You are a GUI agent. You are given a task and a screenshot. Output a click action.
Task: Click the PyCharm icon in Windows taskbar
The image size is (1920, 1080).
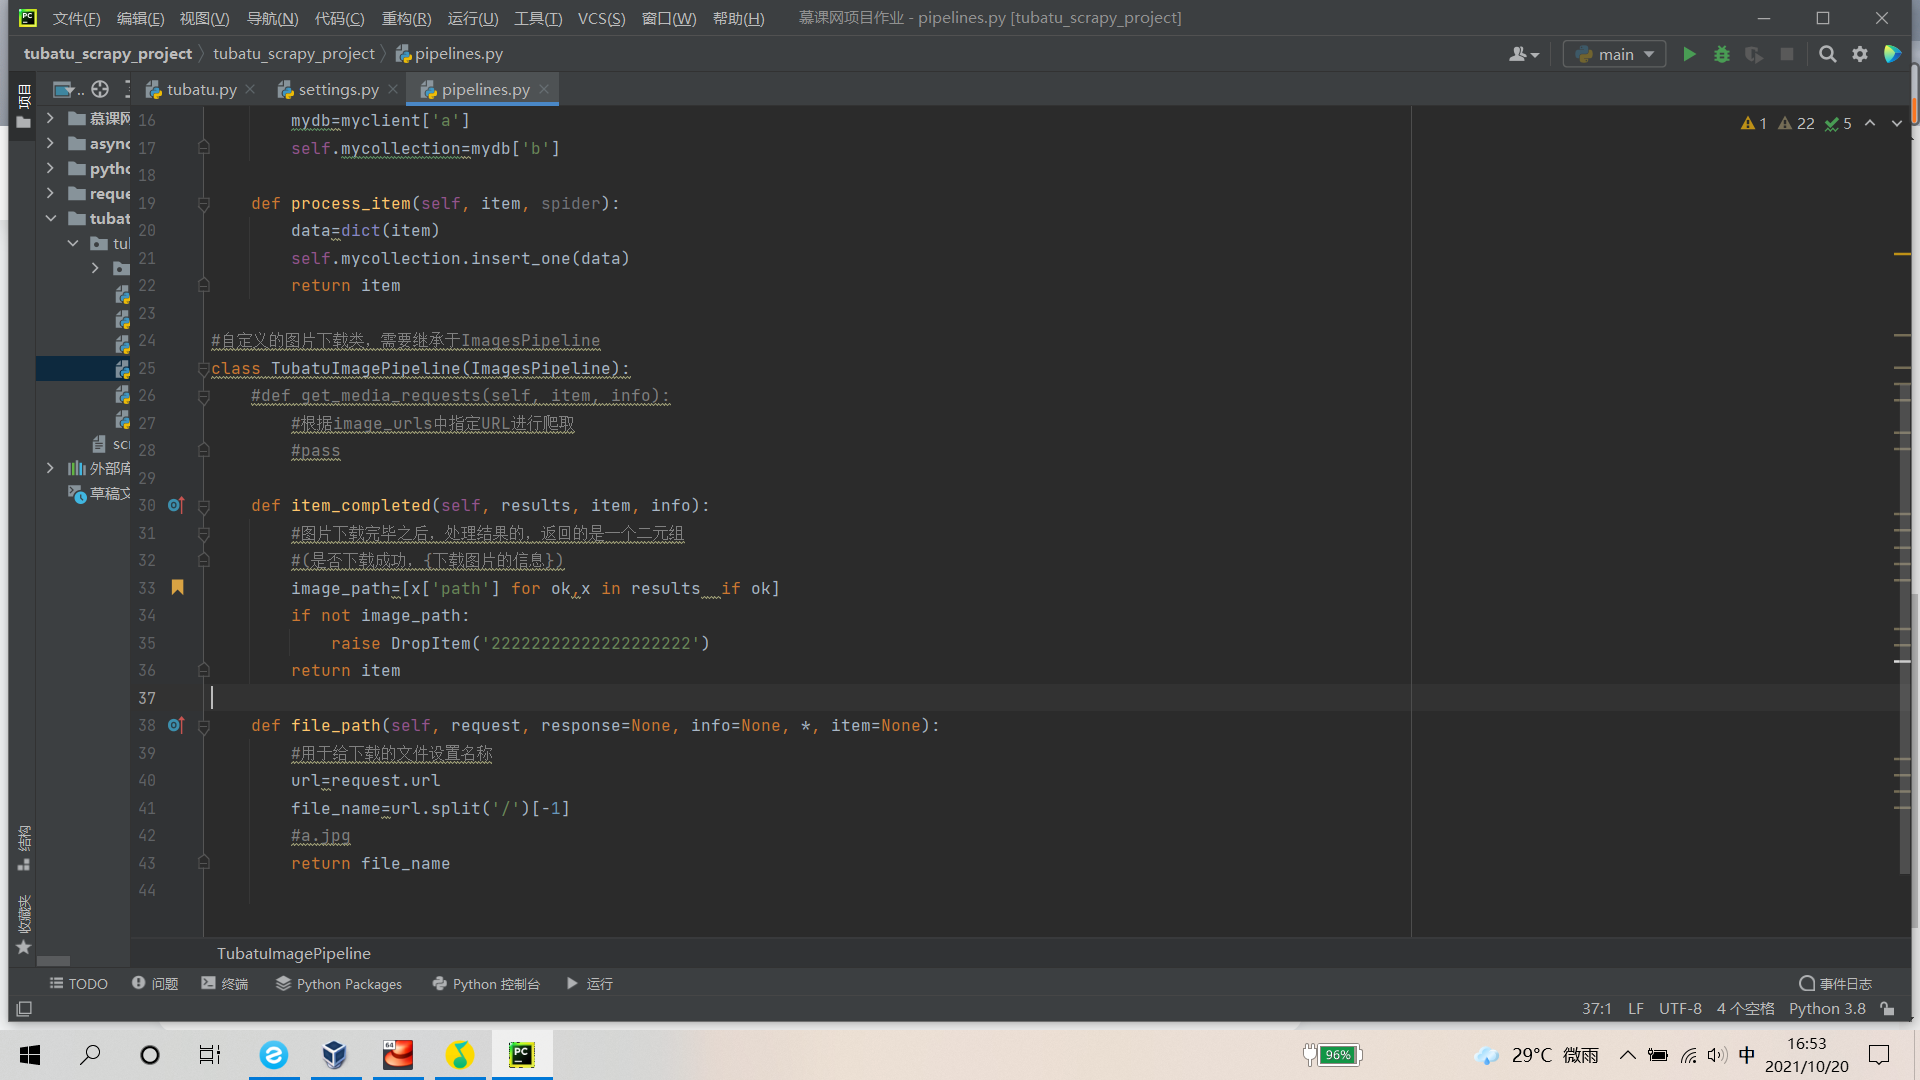[522, 1054]
